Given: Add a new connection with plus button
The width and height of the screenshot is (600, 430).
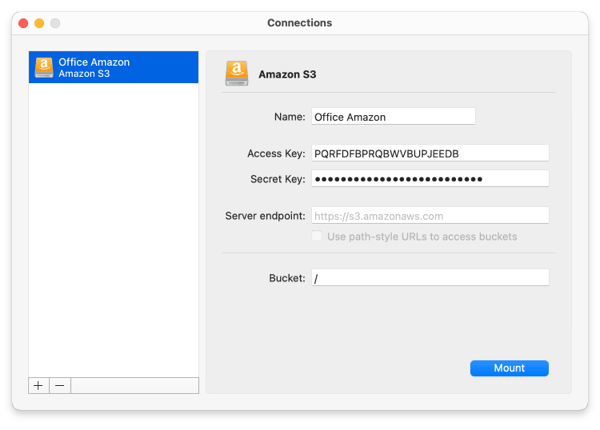Looking at the screenshot, I should 38,385.
